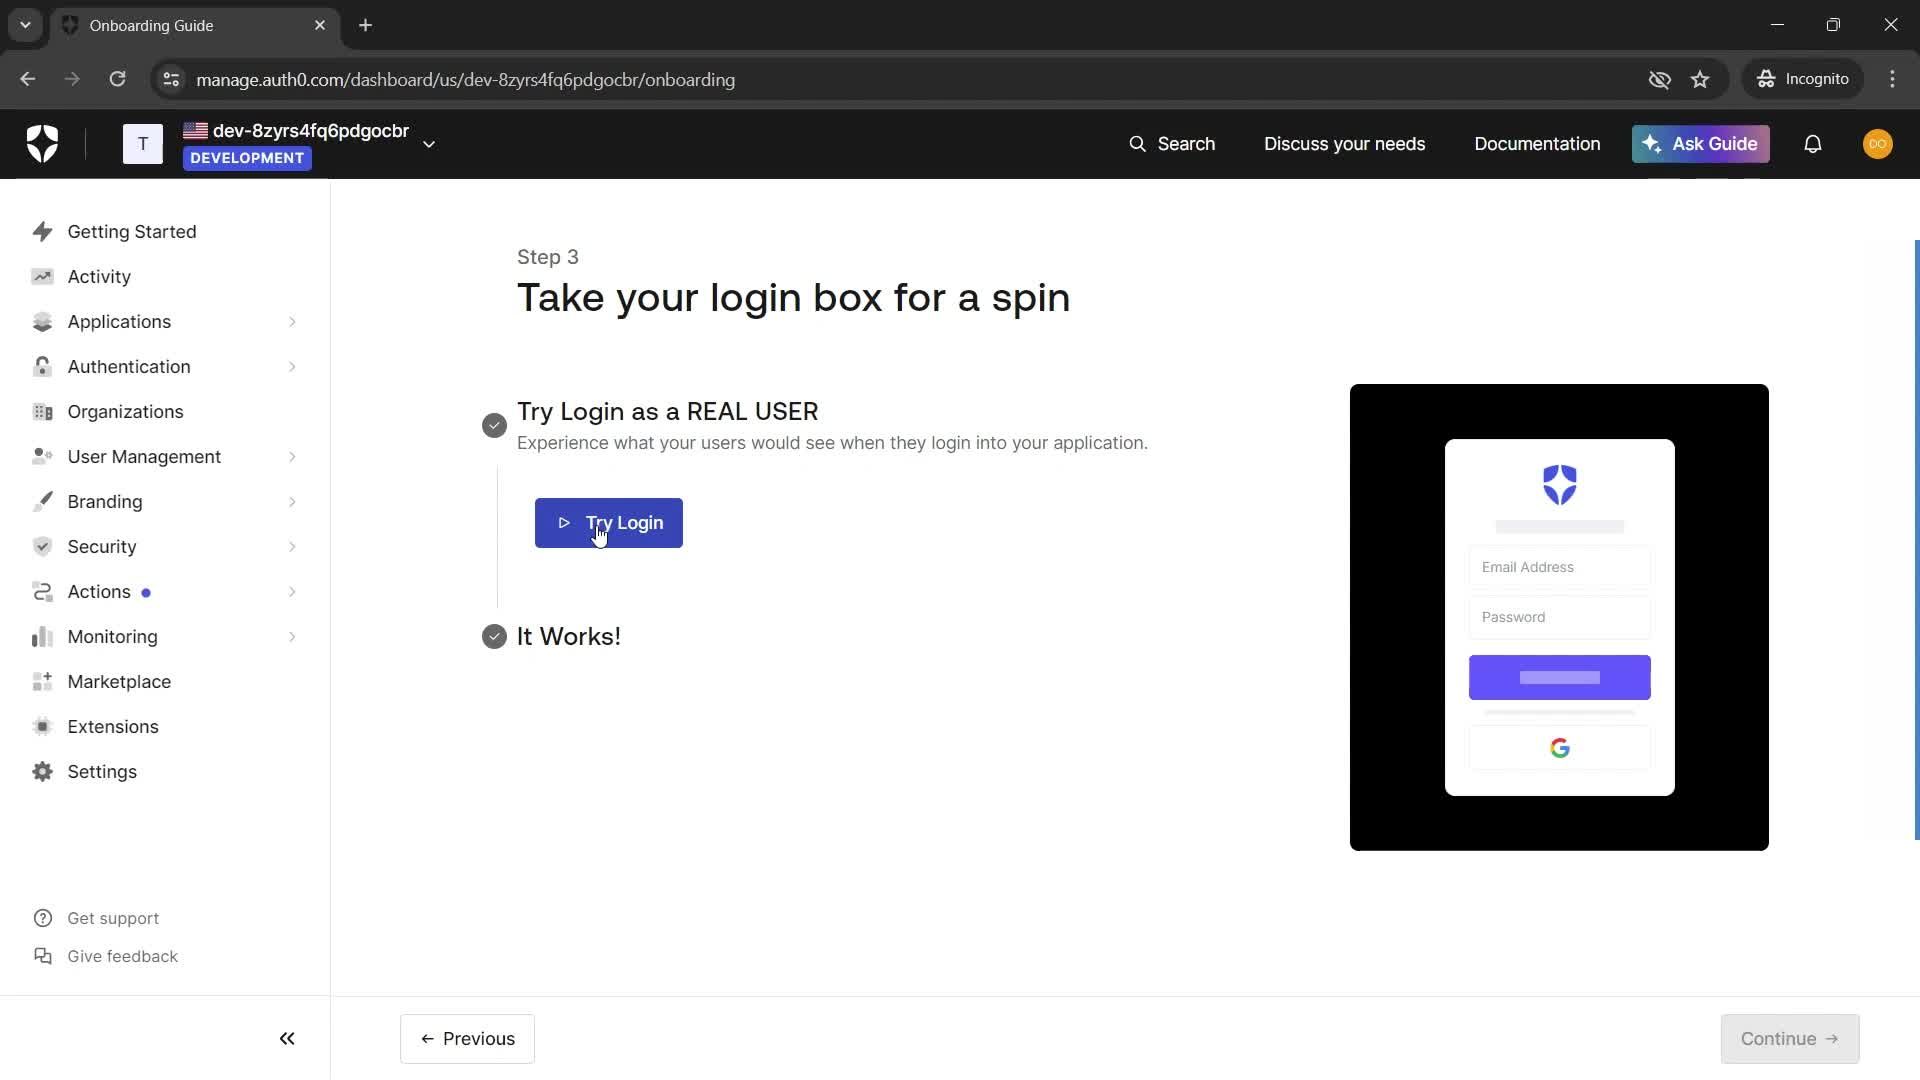
Task: Open the site information icon
Action: click(x=172, y=79)
